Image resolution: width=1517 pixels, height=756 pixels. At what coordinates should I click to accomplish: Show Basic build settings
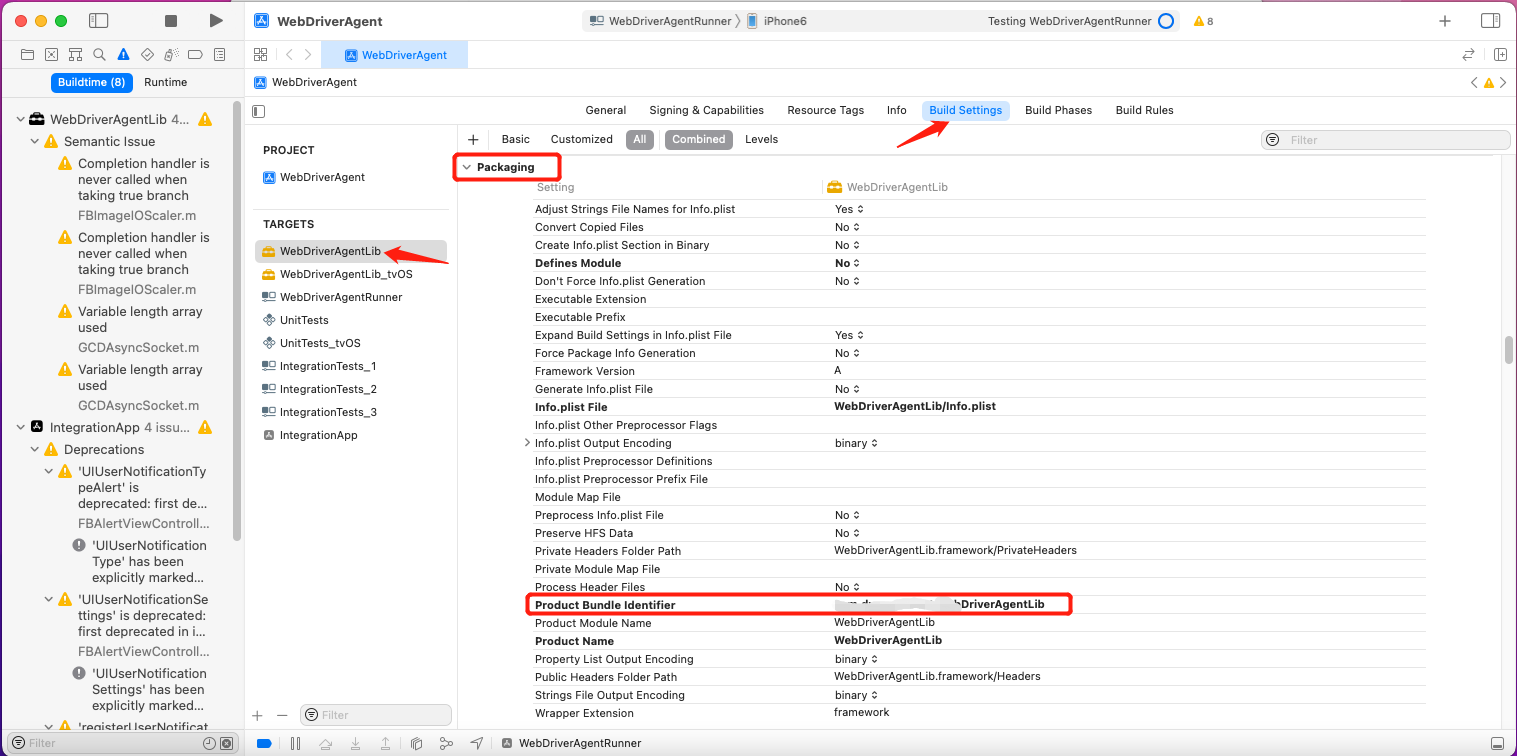point(516,139)
